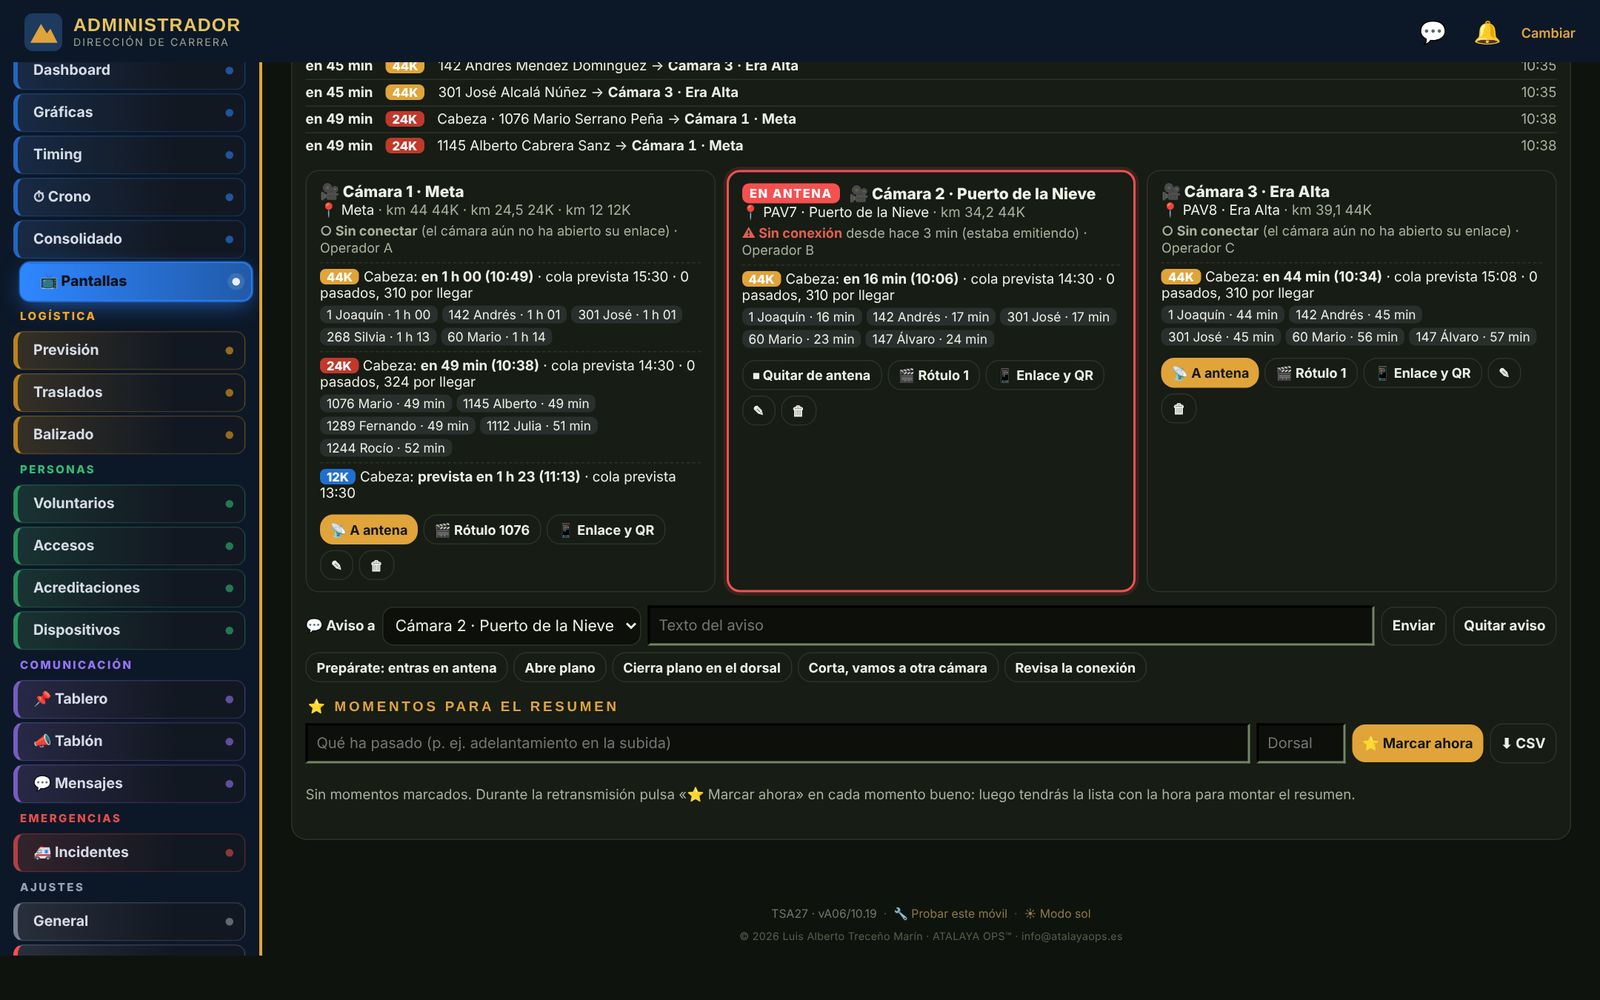Click Quitar aviso button

click(1504, 625)
